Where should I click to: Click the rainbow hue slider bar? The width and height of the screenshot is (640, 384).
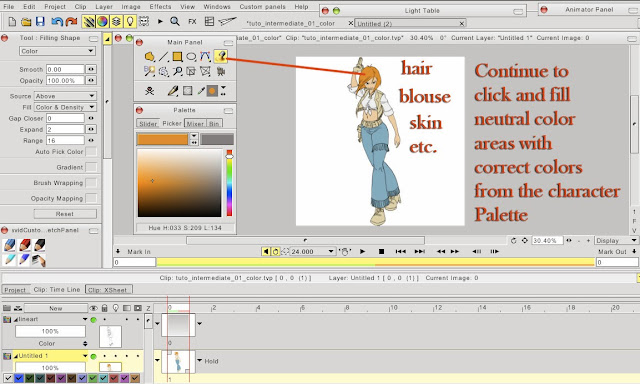click(x=229, y=183)
